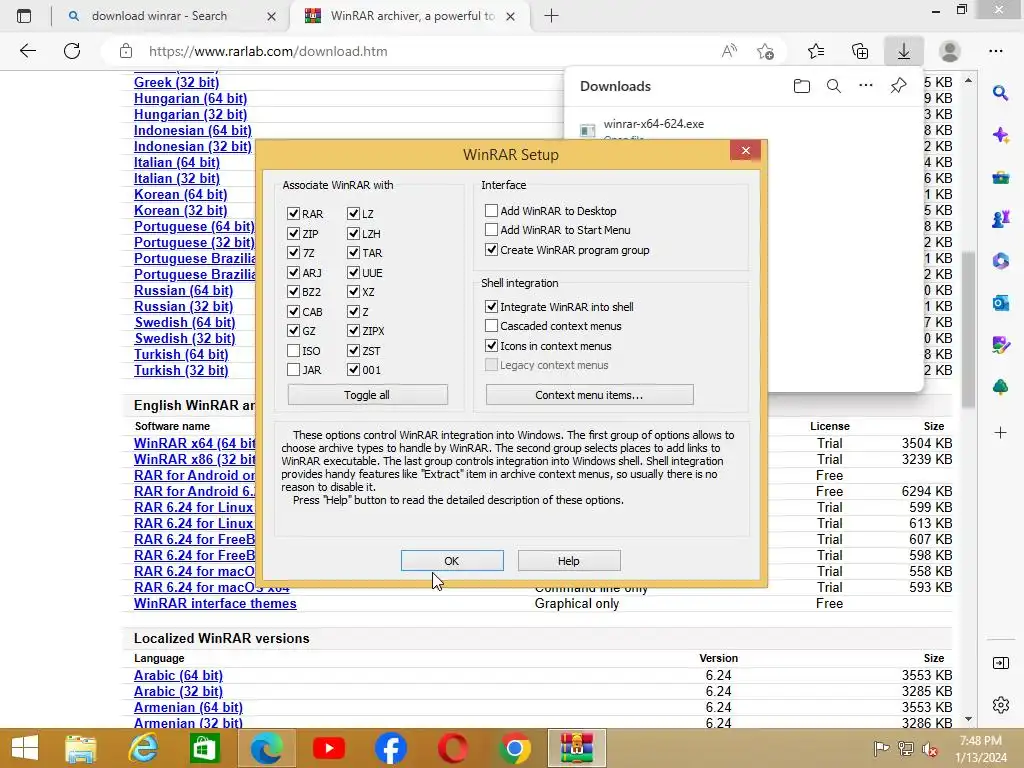Open YouTube app in taskbar
The height and width of the screenshot is (768, 1024).
point(328,748)
